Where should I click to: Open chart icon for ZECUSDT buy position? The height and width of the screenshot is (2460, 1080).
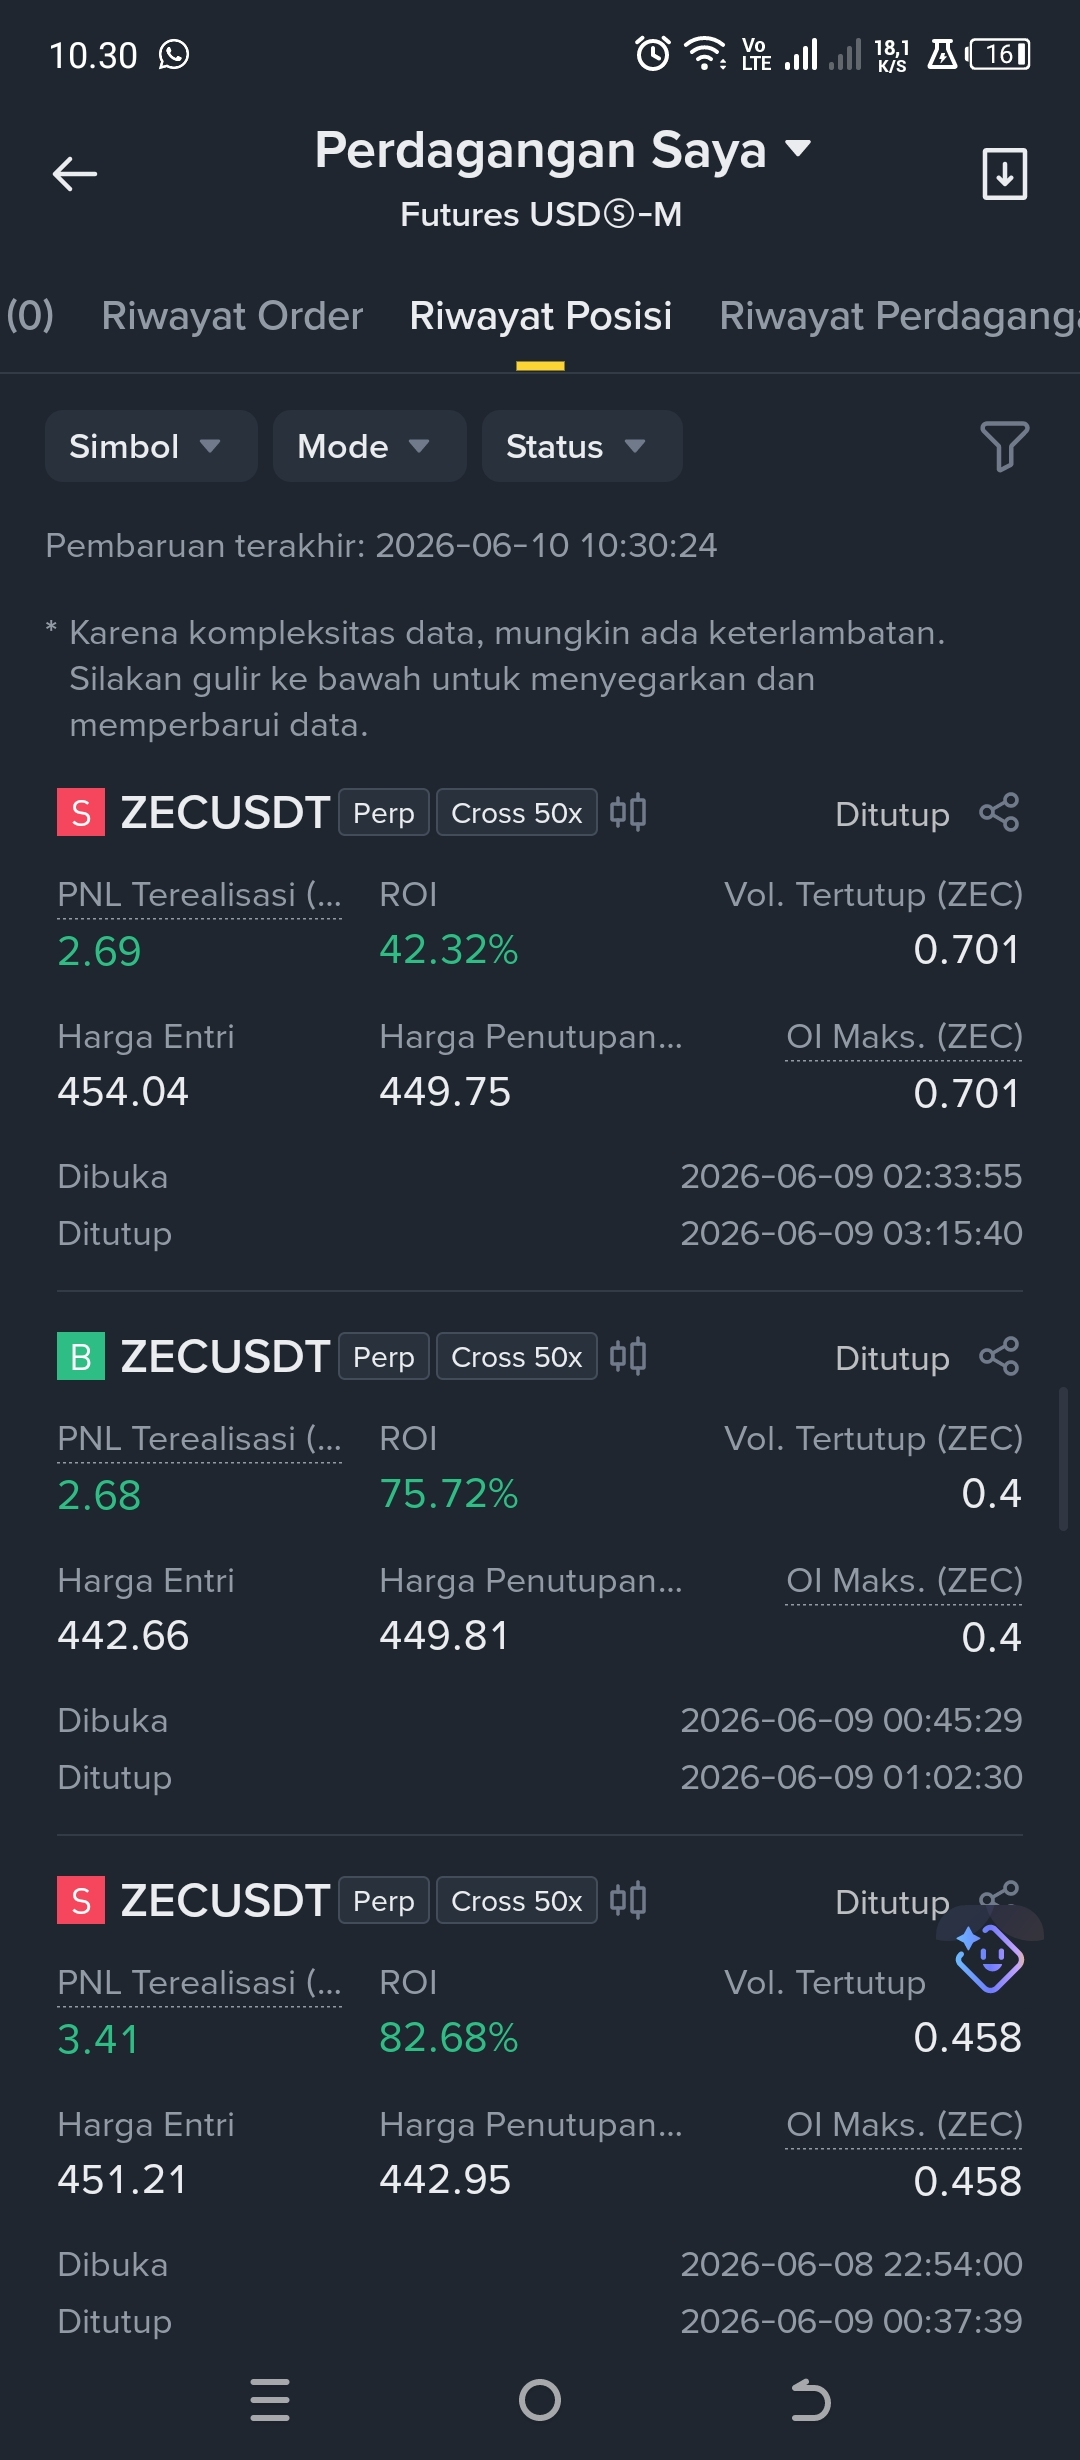click(x=628, y=1356)
